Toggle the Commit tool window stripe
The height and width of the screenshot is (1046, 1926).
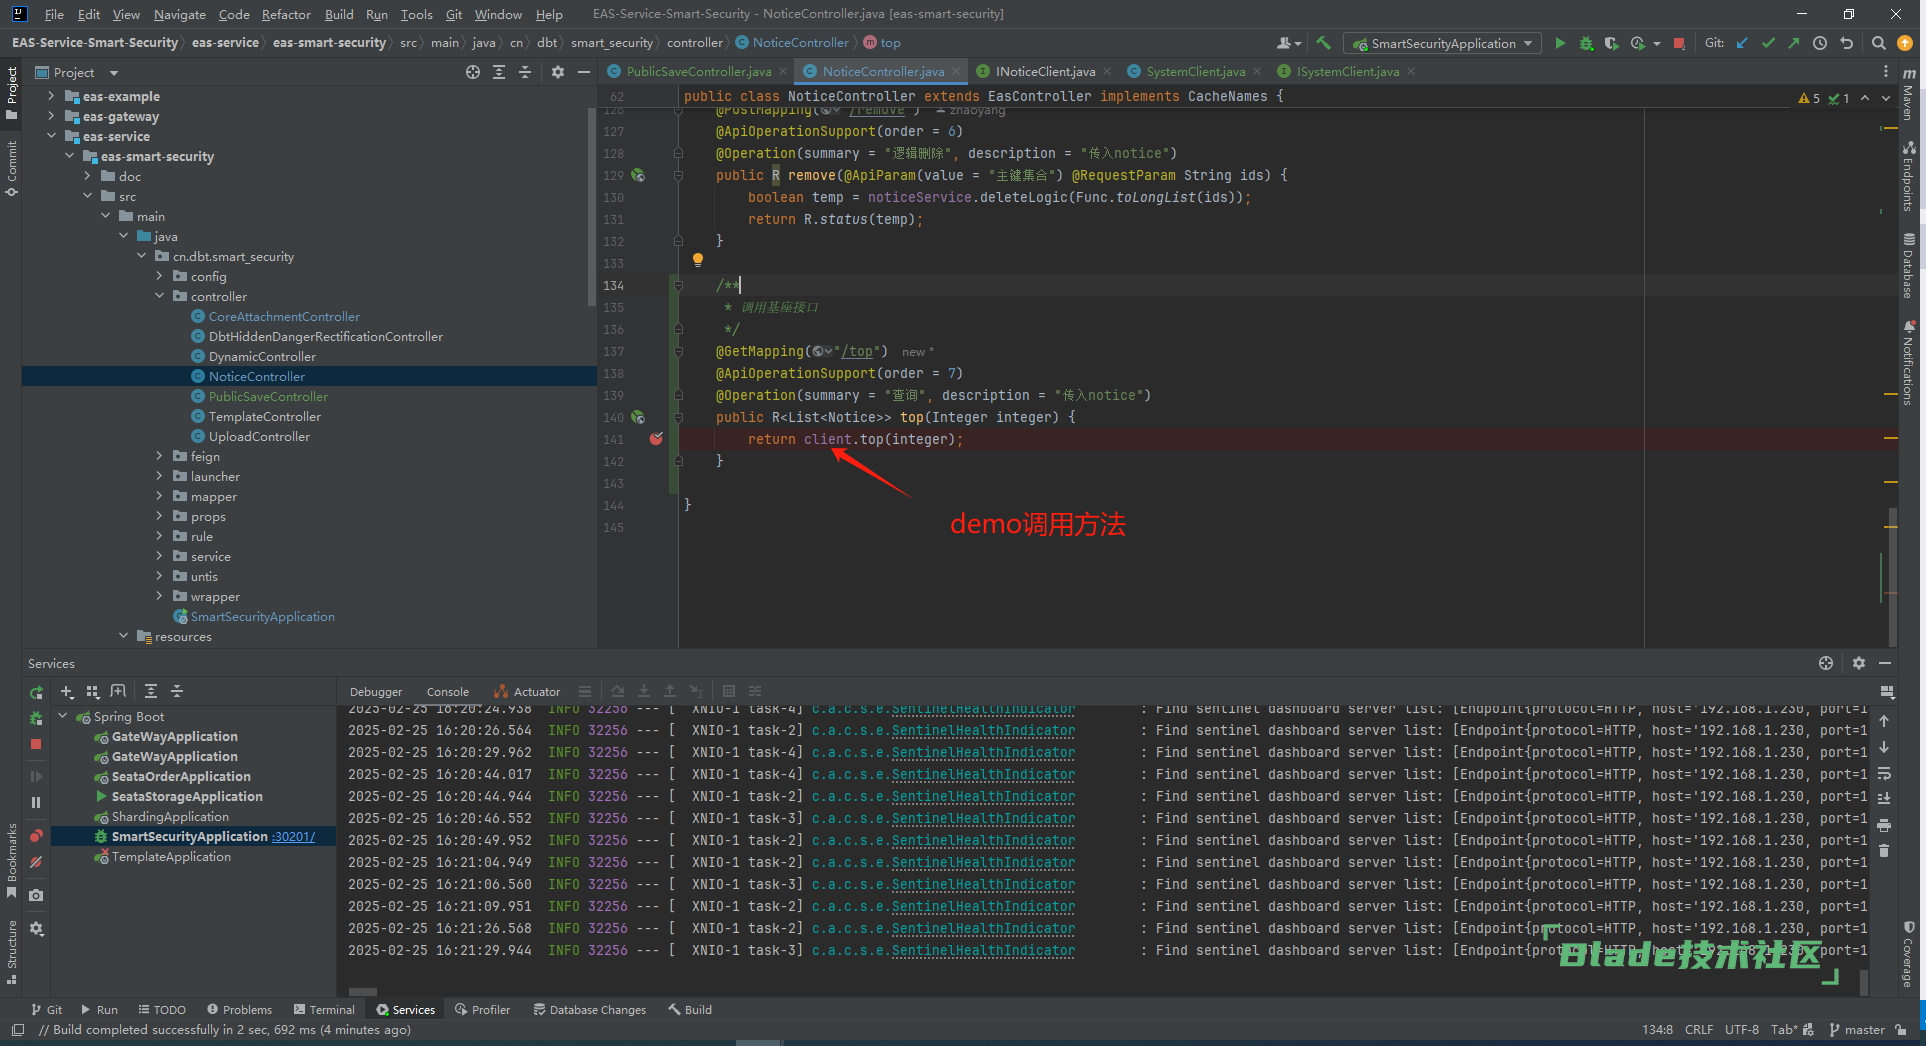click(x=12, y=168)
